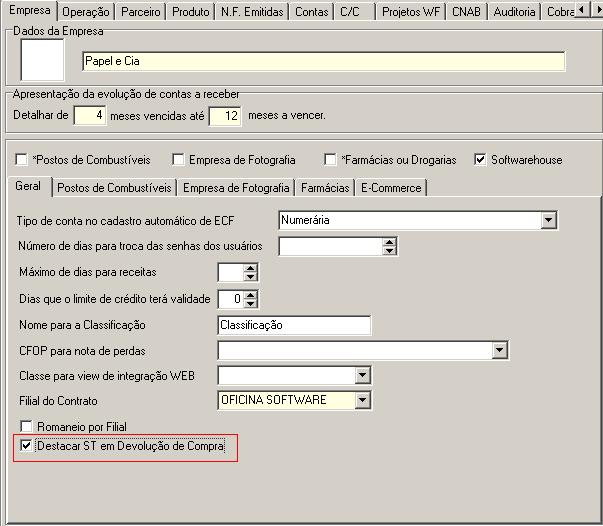Image resolution: width=603 pixels, height=526 pixels.
Task: Click the password change days field
Action: (x=331, y=246)
